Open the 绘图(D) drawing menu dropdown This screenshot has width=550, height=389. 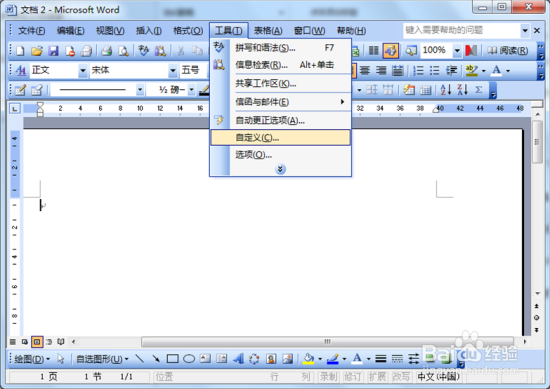click(x=32, y=359)
